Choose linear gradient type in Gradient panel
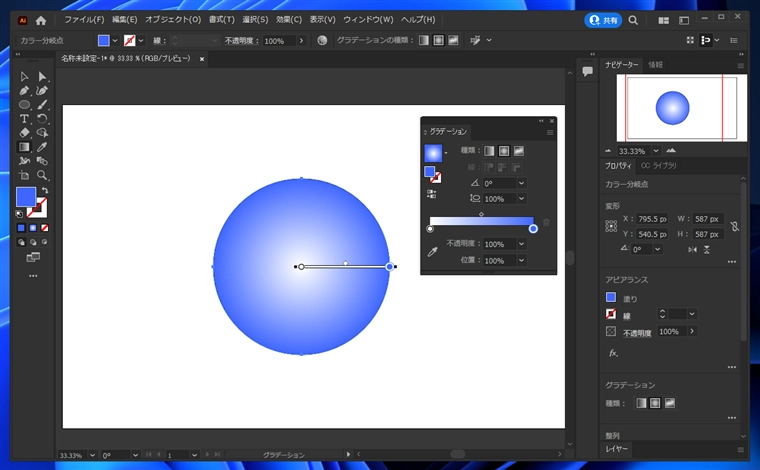The height and width of the screenshot is (470, 760). (x=490, y=151)
